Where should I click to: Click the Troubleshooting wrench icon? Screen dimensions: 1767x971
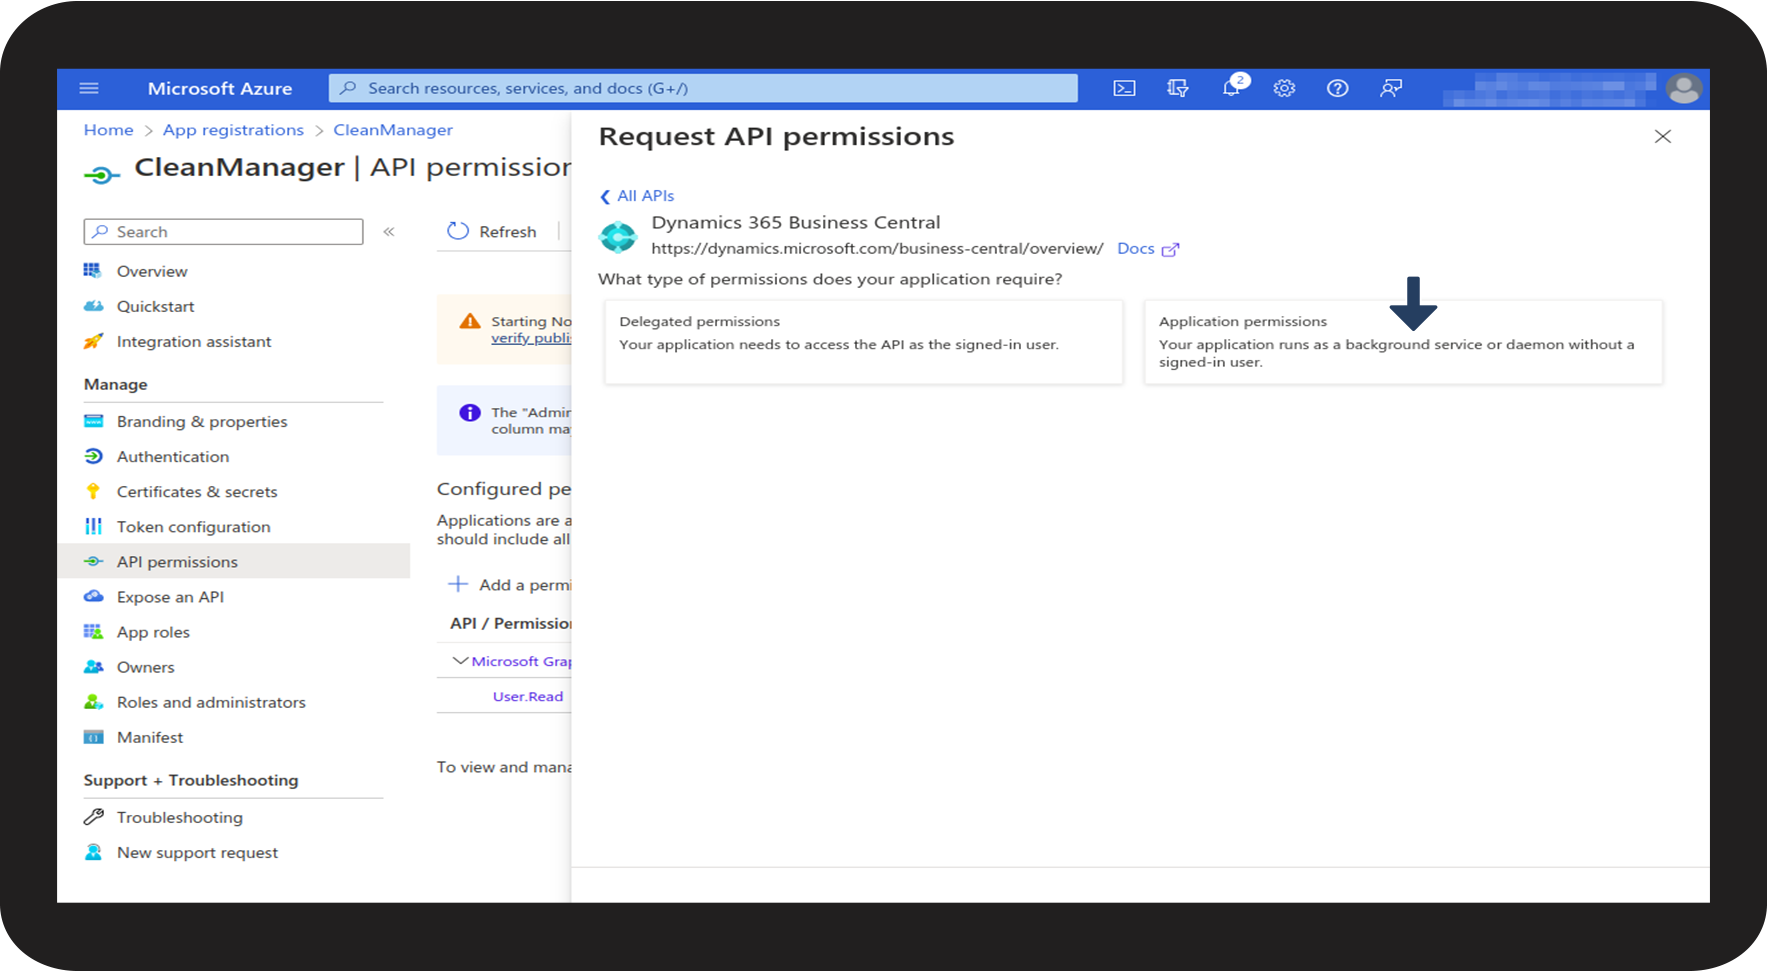pyautogui.click(x=93, y=817)
